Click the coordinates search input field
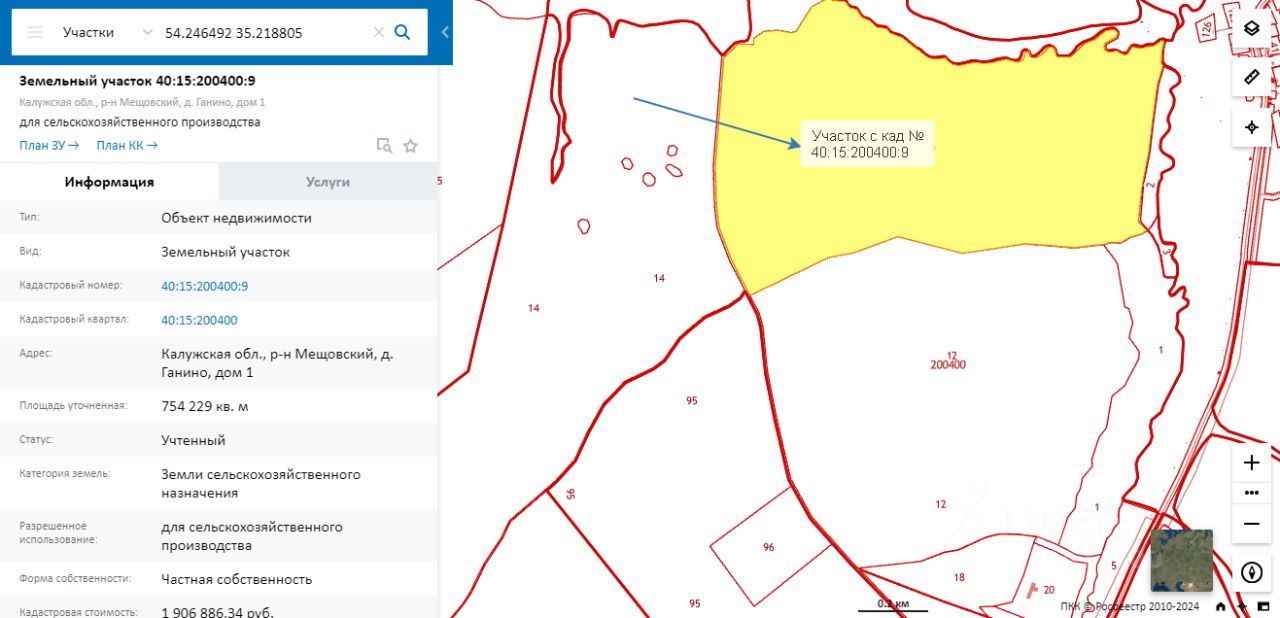The image size is (1280, 618). [262, 32]
